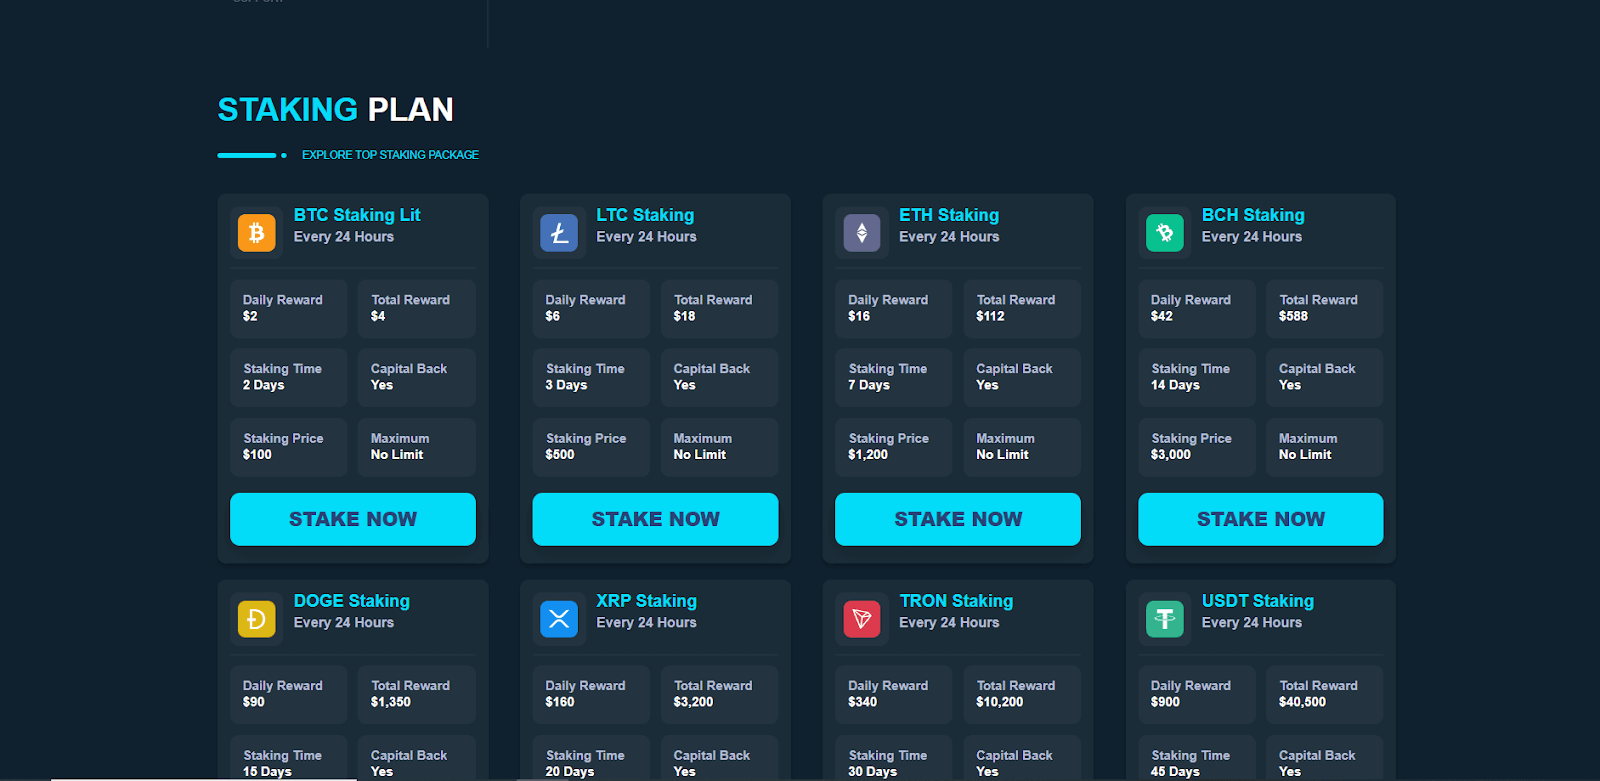Click the Tether icon on USDT Staking card
Image resolution: width=1600 pixels, height=781 pixels.
1164,619
